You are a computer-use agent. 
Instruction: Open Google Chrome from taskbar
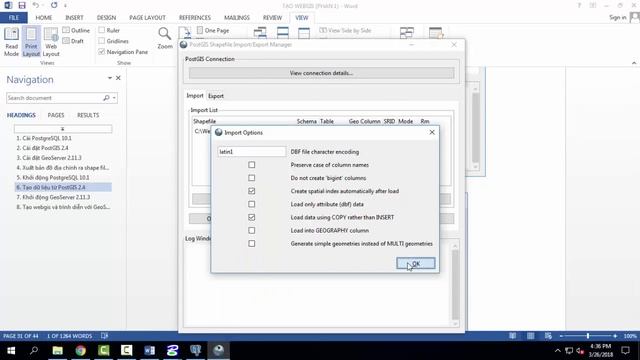click(x=80, y=351)
